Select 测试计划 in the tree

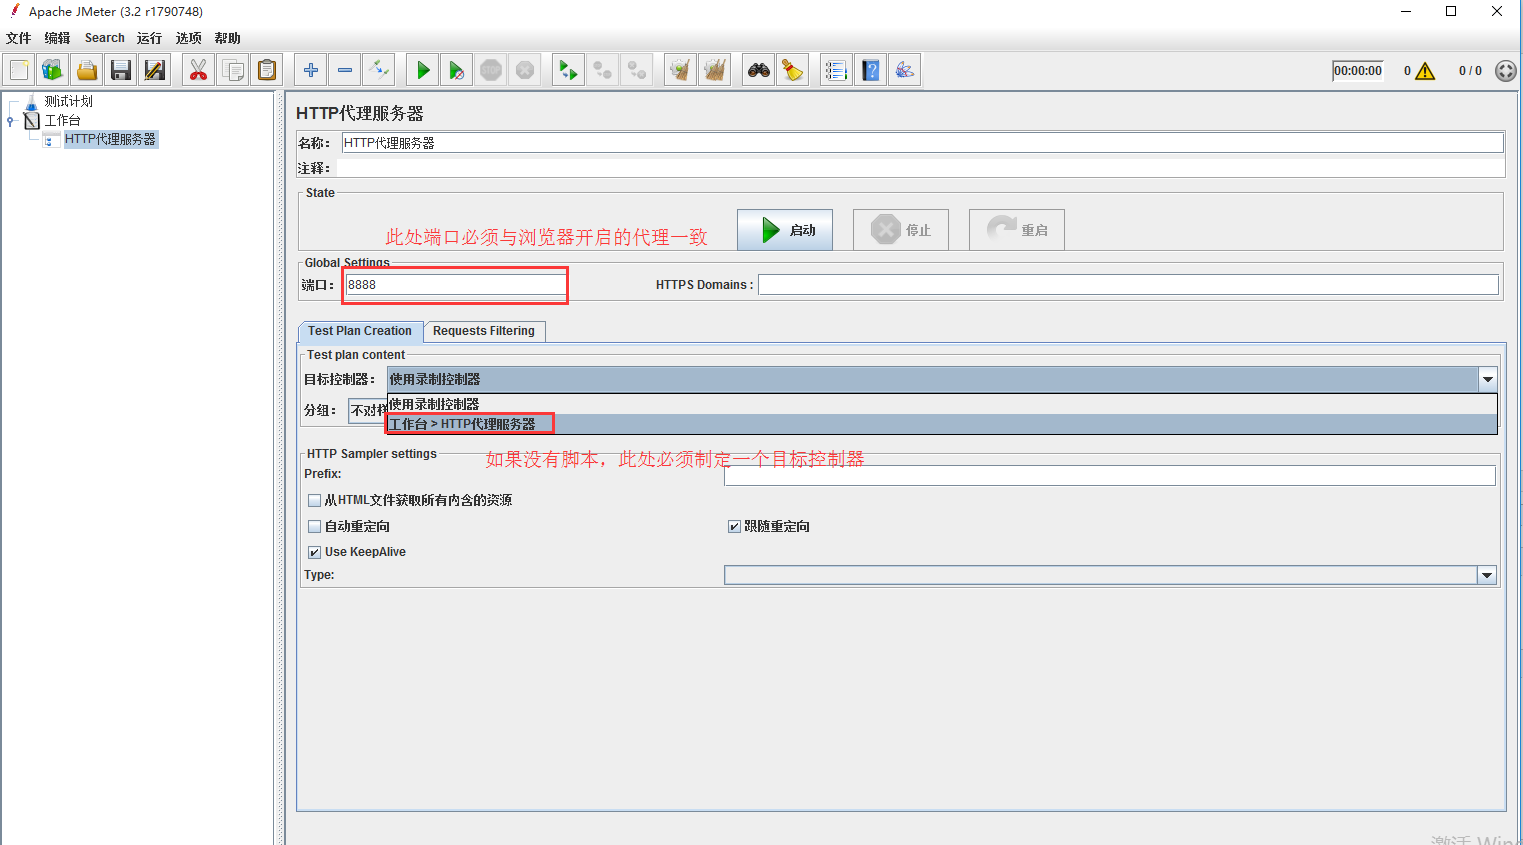(x=68, y=101)
